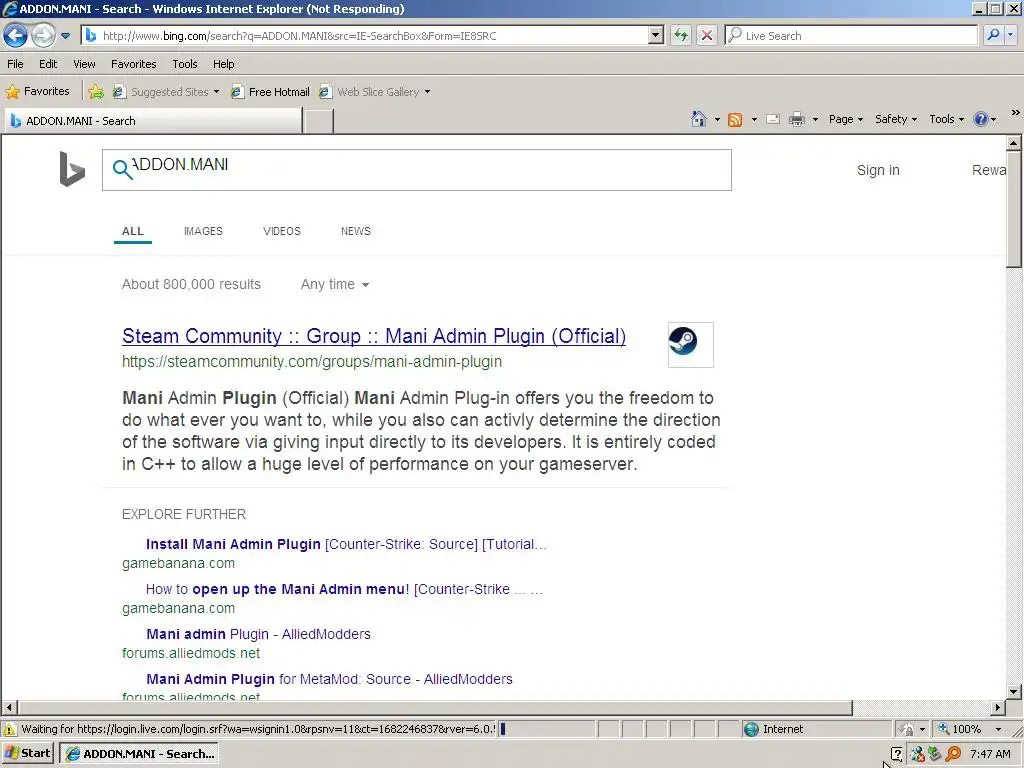Expand the Home button dropdown arrow
This screenshot has width=1024, height=768.
pyautogui.click(x=717, y=120)
